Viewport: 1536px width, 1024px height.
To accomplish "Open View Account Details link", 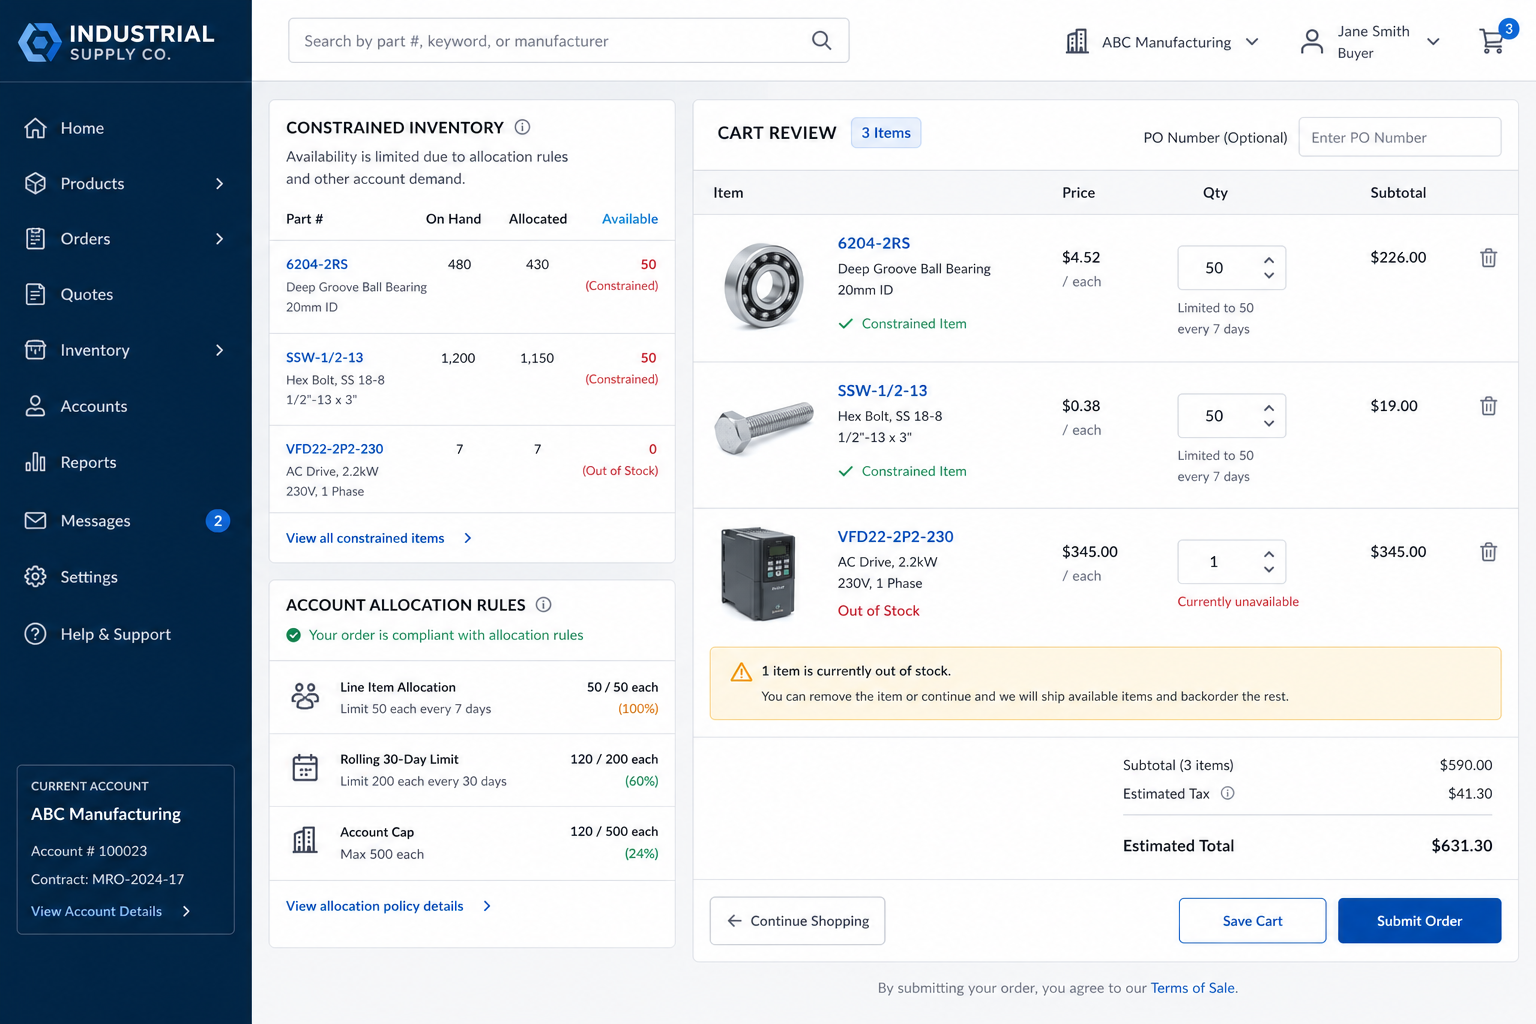I will coord(111,911).
